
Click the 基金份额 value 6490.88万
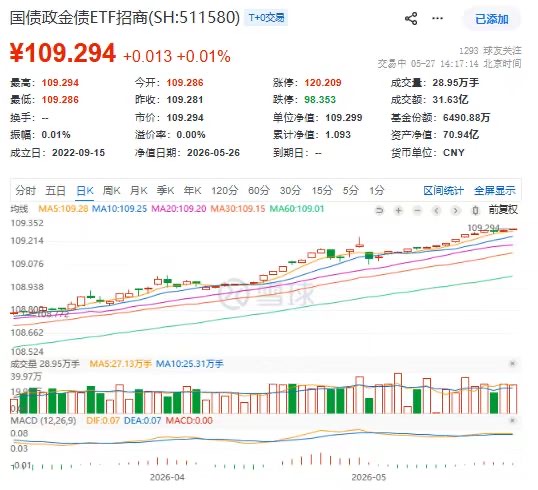point(466,118)
